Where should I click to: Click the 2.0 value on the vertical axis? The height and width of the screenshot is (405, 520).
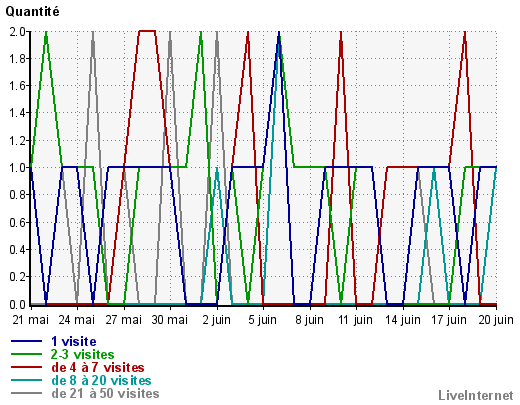coord(17,32)
